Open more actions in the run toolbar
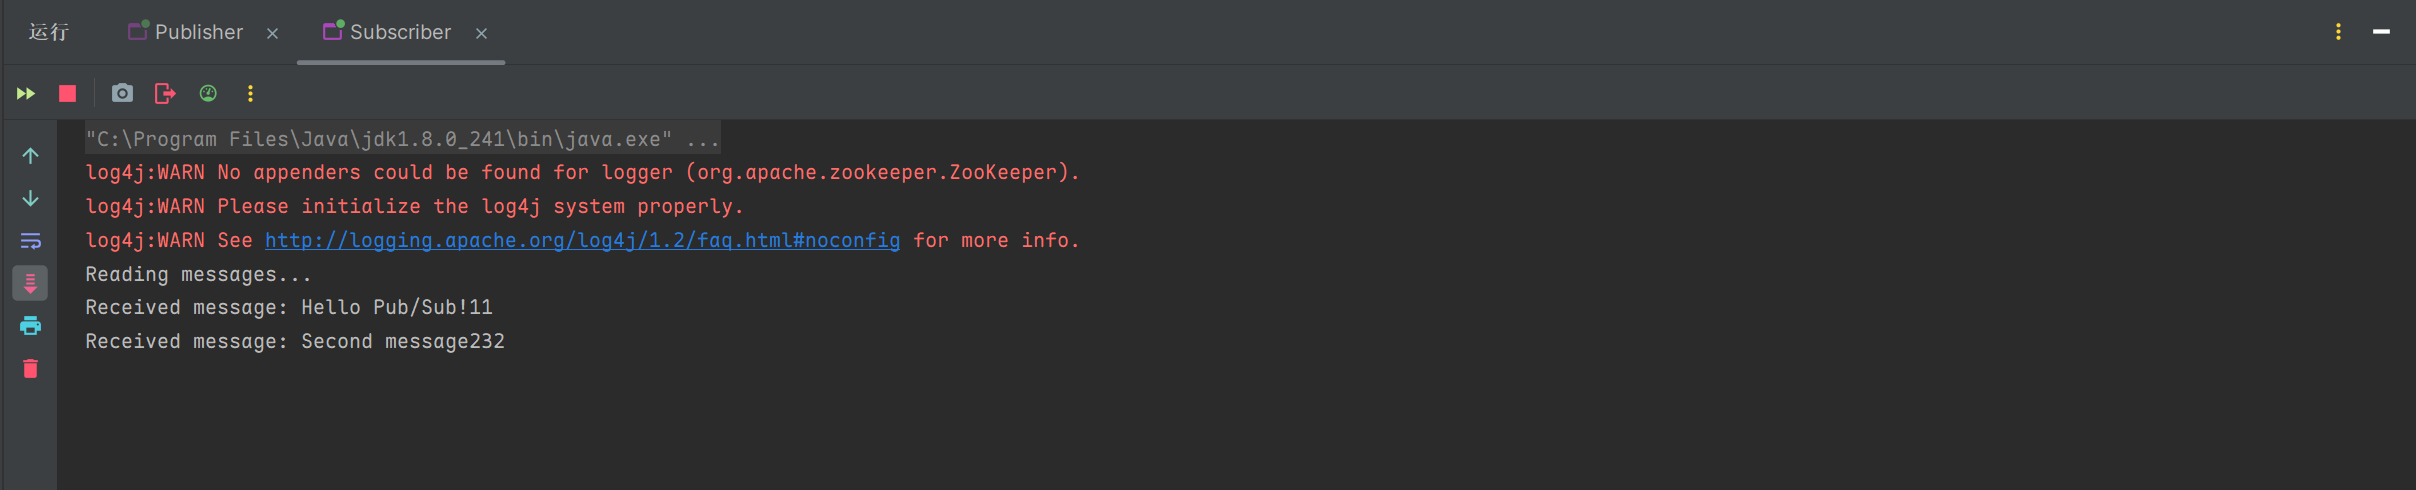This screenshot has height=490, width=2416. pos(250,93)
